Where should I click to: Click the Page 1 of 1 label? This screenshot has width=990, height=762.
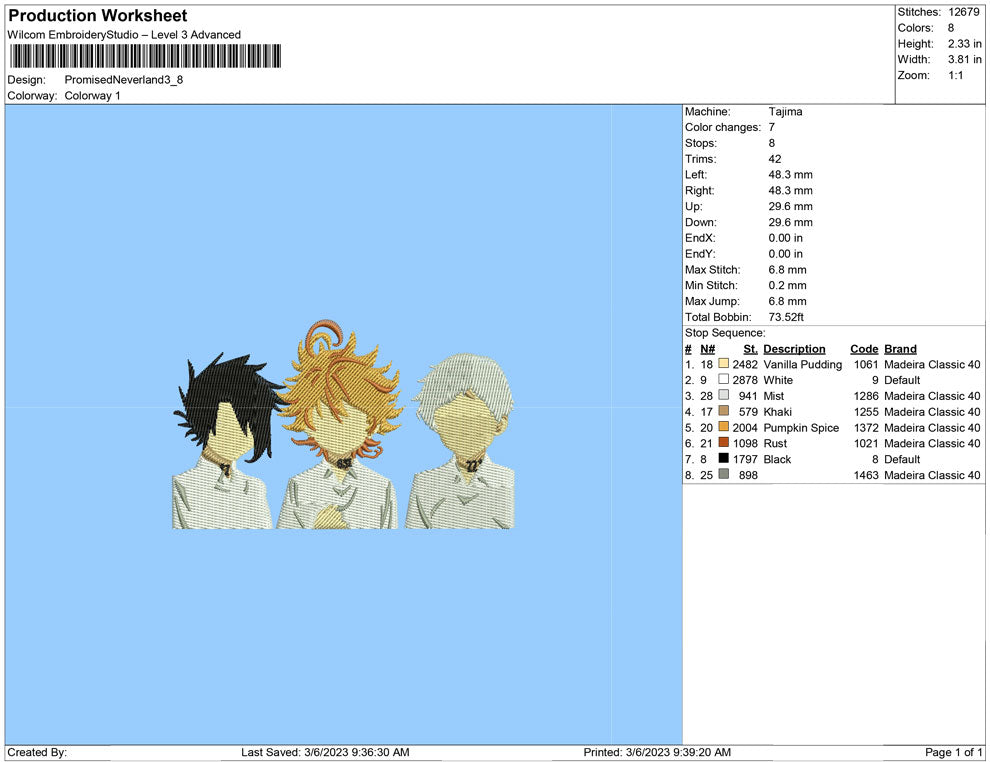coord(952,752)
